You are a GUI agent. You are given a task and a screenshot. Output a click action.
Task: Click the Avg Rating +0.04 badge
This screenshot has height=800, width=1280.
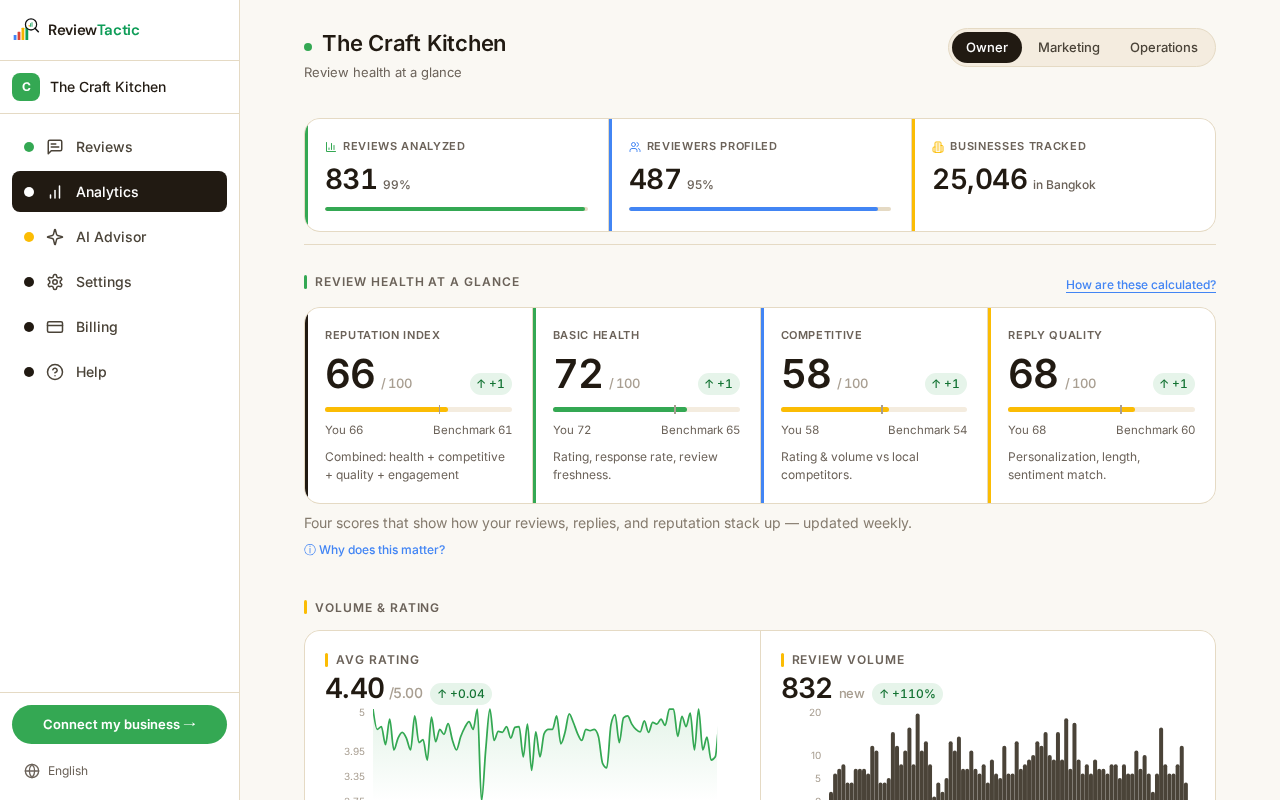click(x=461, y=694)
